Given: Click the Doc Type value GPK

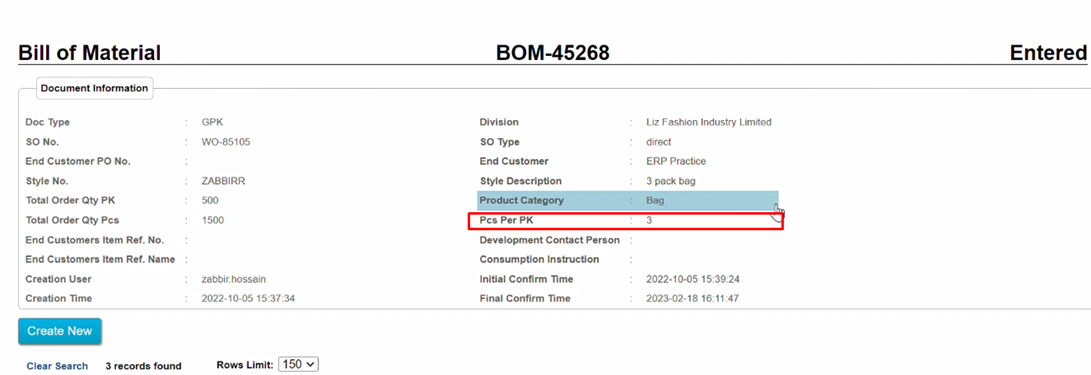Looking at the screenshot, I should tap(212, 122).
